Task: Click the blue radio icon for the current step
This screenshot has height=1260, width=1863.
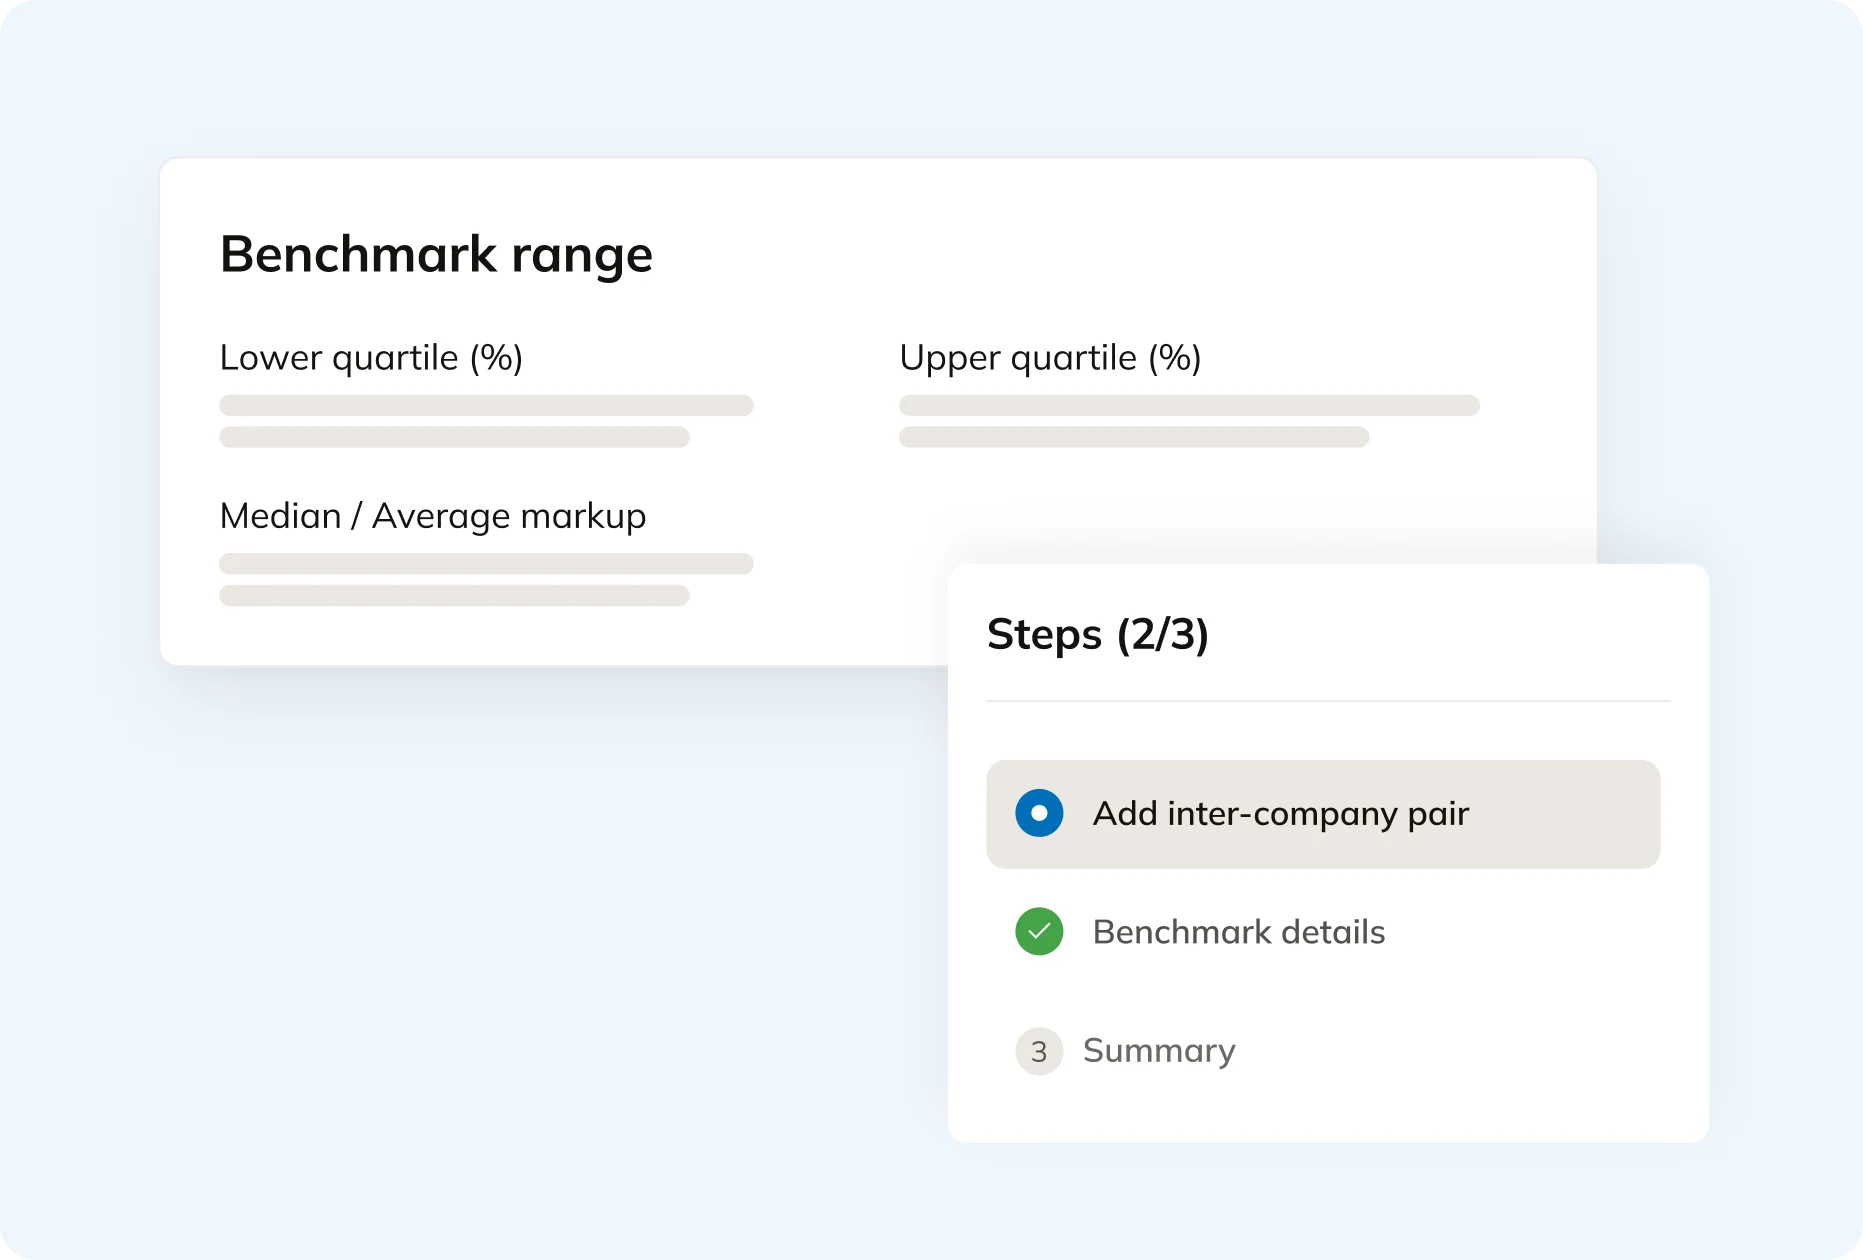Action: point(1039,813)
